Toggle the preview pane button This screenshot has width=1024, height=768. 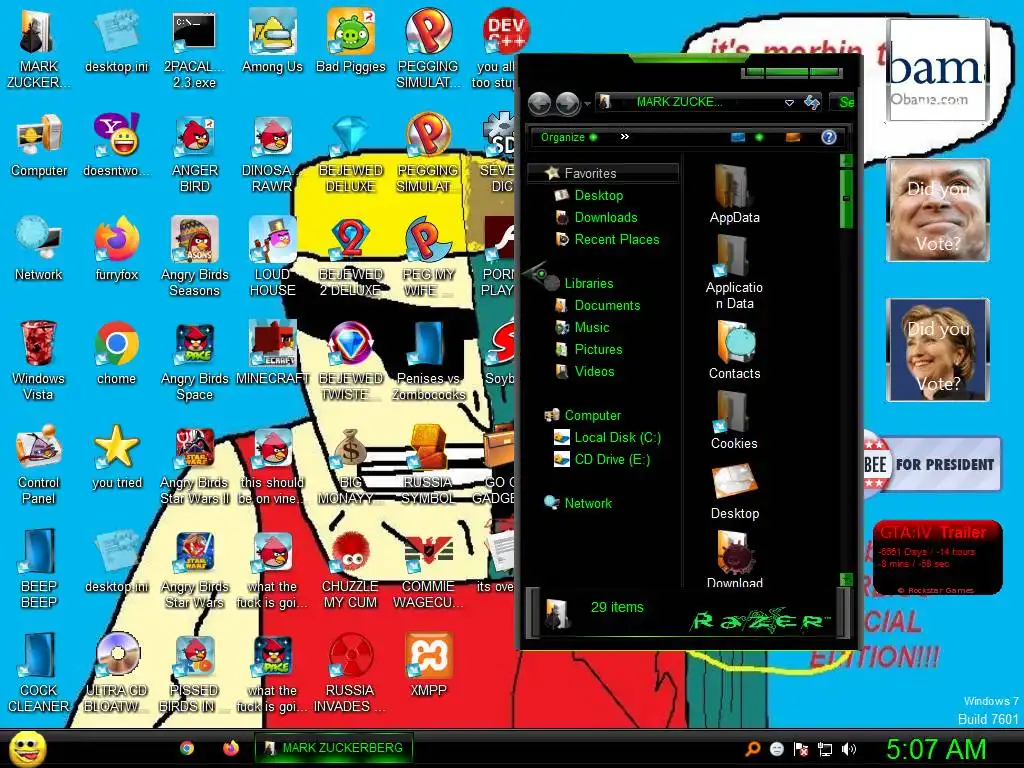point(793,137)
